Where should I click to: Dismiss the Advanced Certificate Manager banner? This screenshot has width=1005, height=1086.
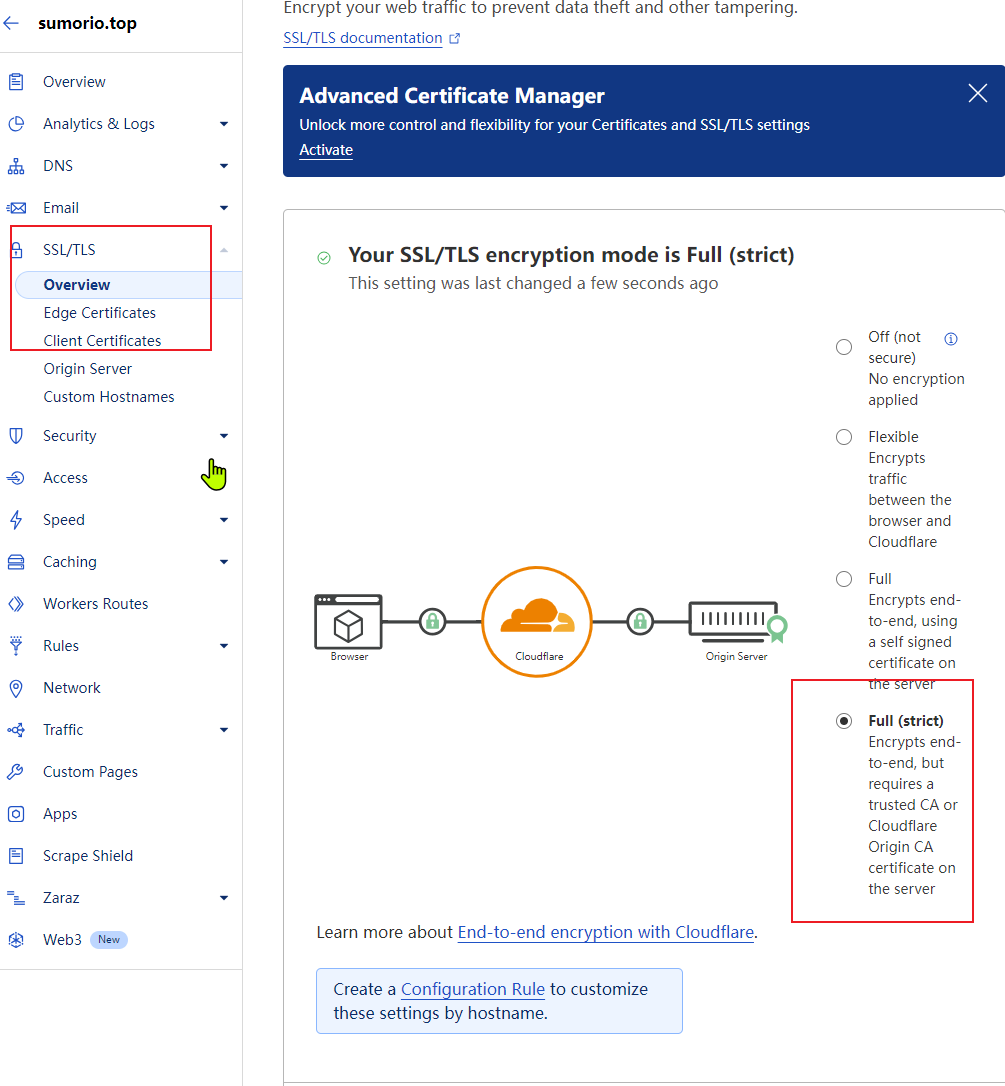(x=978, y=94)
